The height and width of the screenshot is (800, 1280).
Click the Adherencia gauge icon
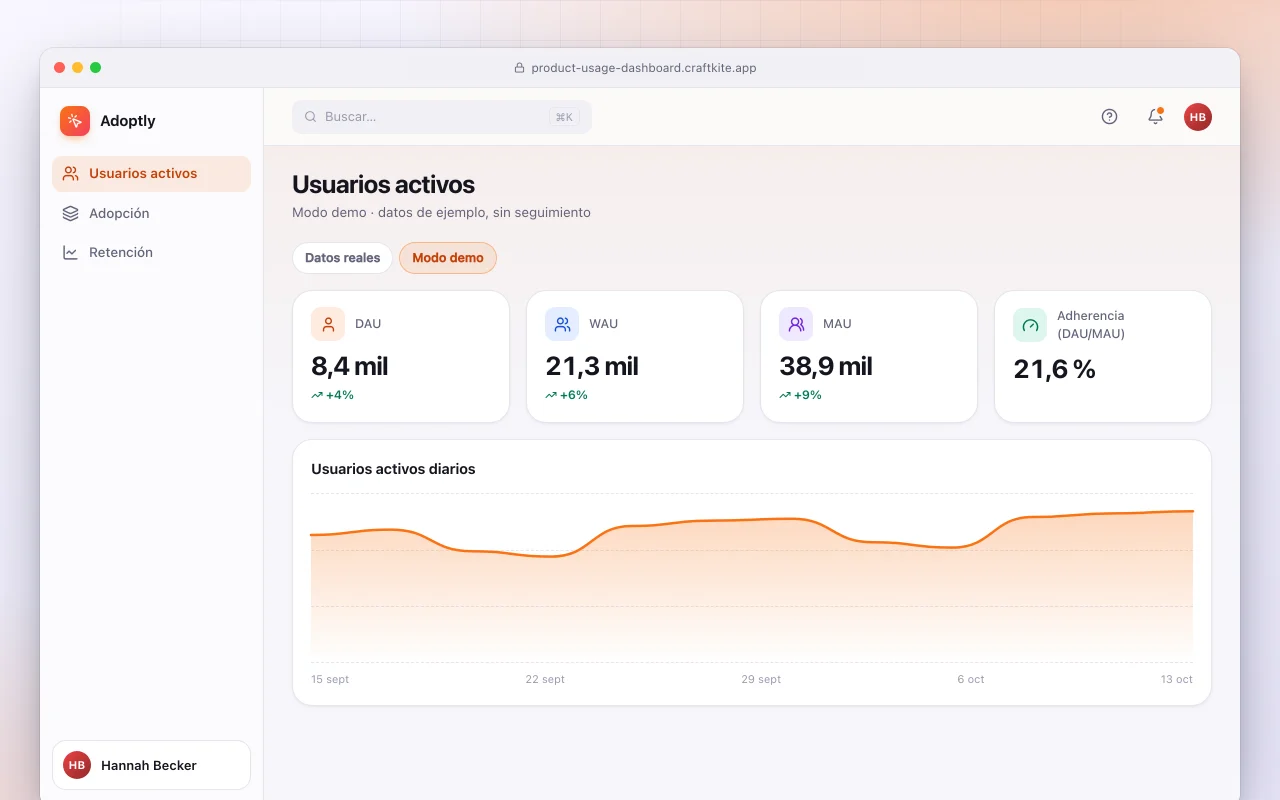pyautogui.click(x=1030, y=325)
